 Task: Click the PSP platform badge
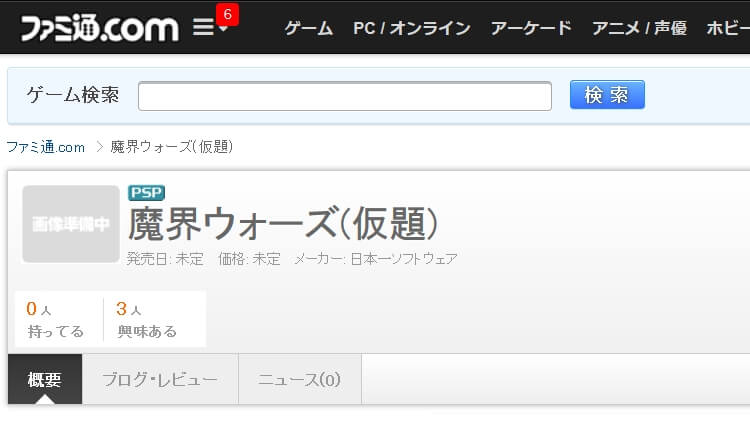[x=146, y=193]
